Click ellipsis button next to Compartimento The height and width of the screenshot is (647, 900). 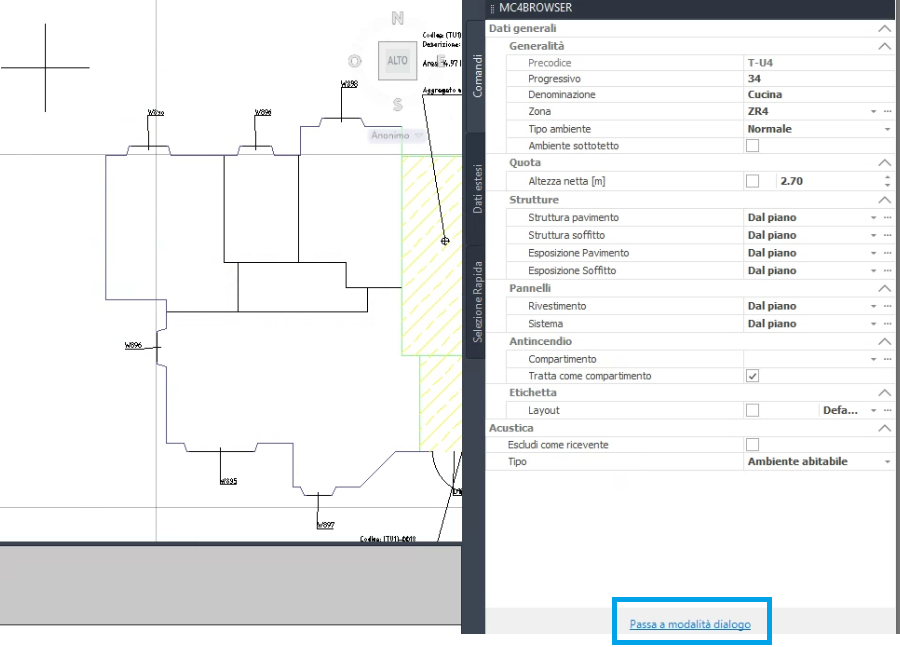[887, 359]
